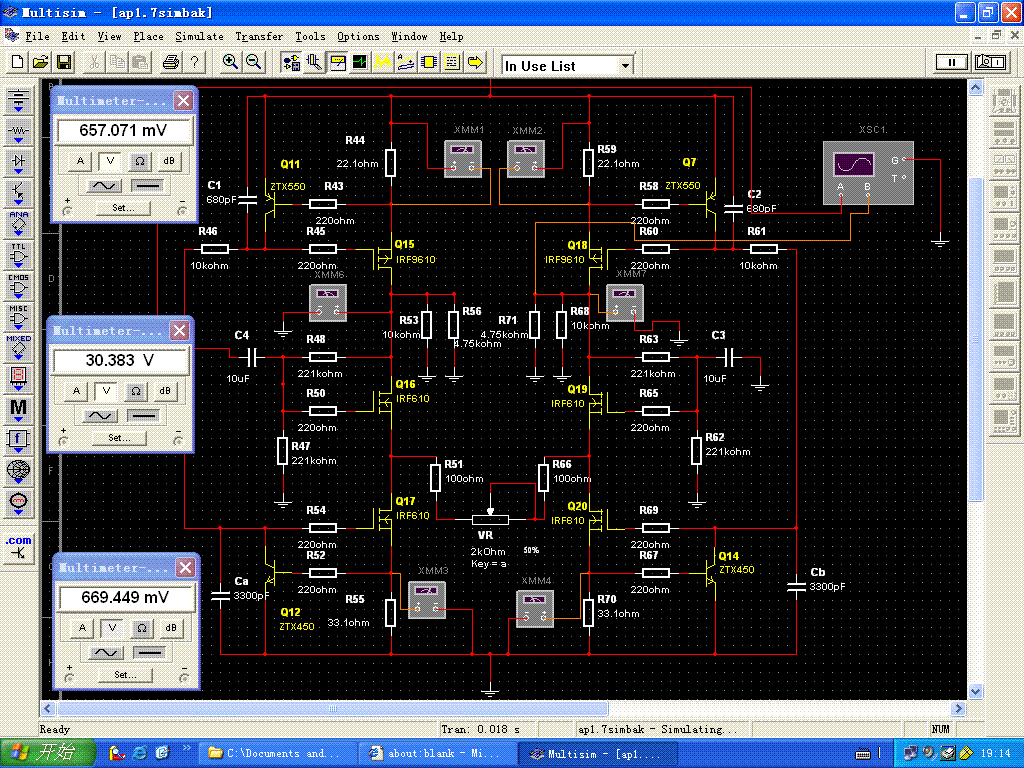Click the Print icon in toolbar
Viewport: 1024px width, 768px height.
(170, 62)
